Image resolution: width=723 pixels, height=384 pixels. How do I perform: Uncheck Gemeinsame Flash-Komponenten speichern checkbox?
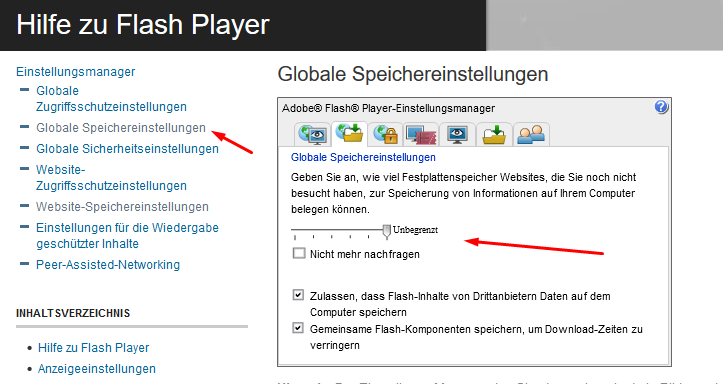tap(298, 328)
